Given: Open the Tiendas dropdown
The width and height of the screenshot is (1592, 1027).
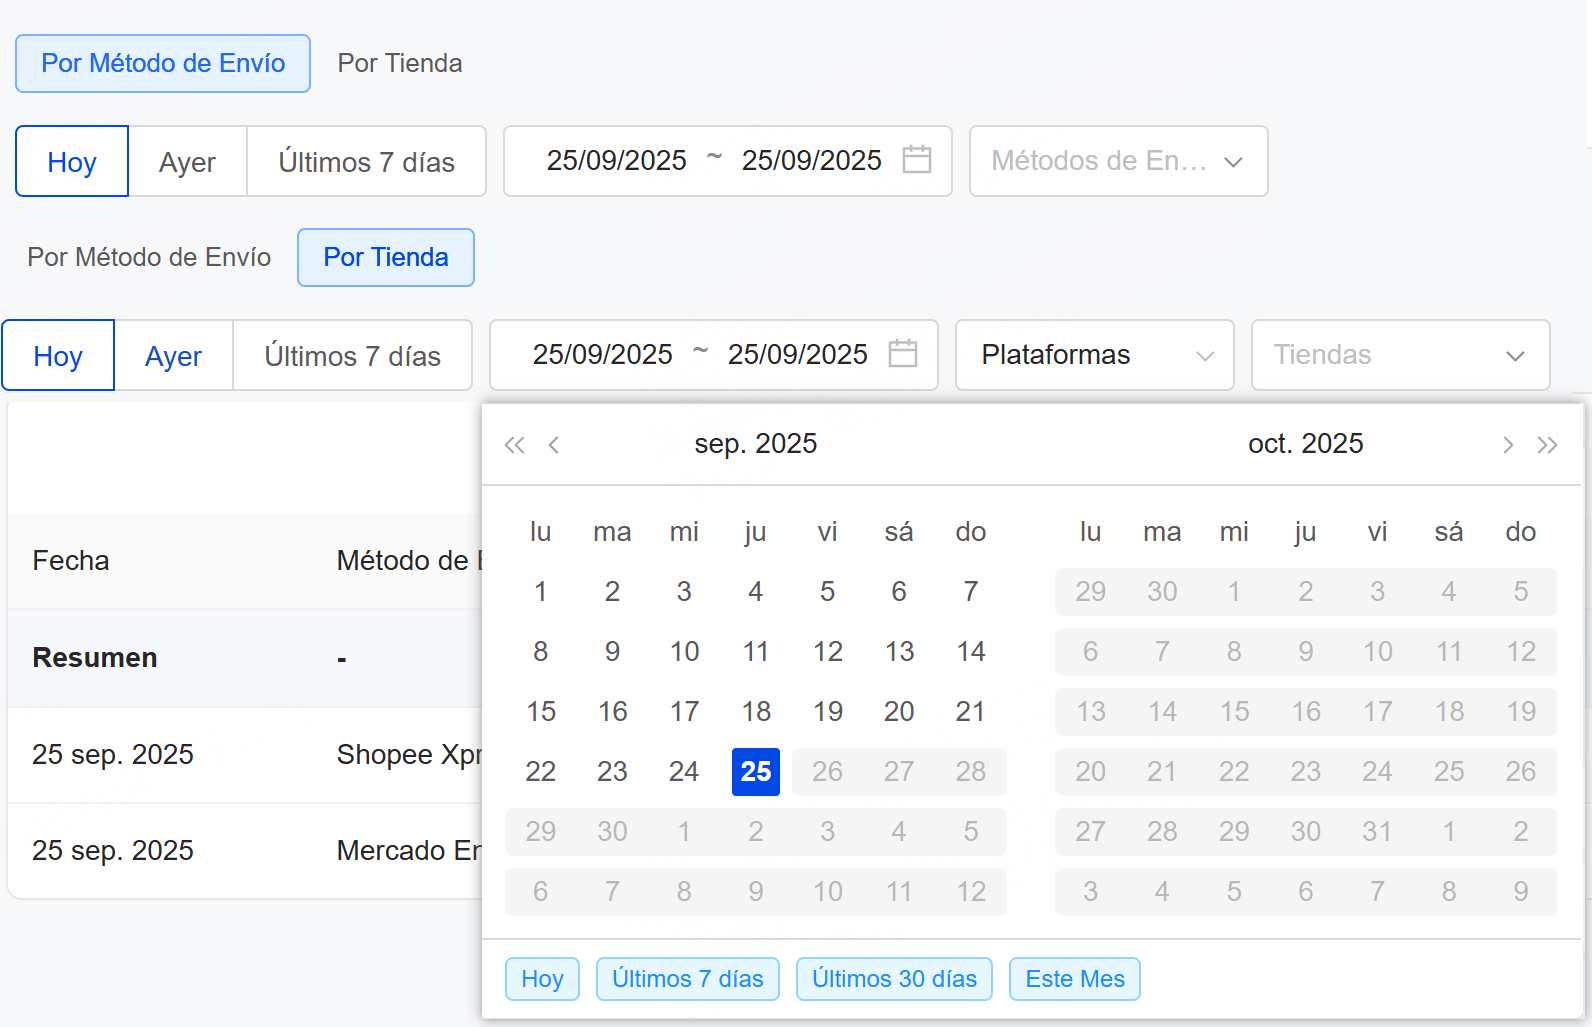Looking at the screenshot, I should [x=1399, y=355].
